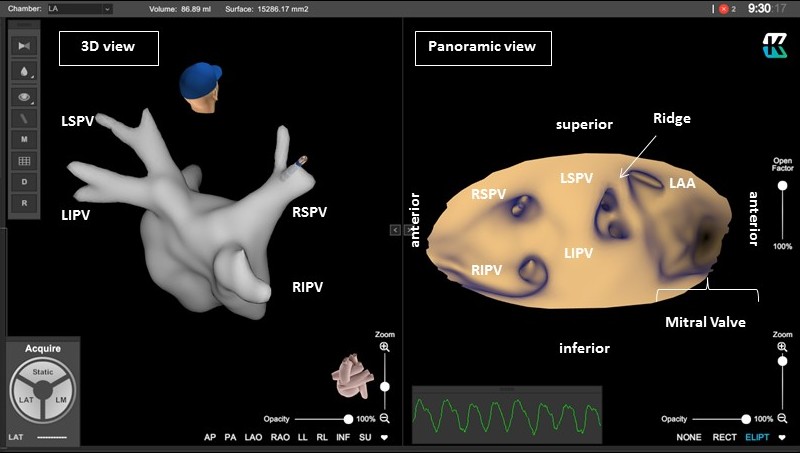This screenshot has height=453, width=800.
Task: Click the grid icon in left toolbar
Action: pyautogui.click(x=24, y=161)
